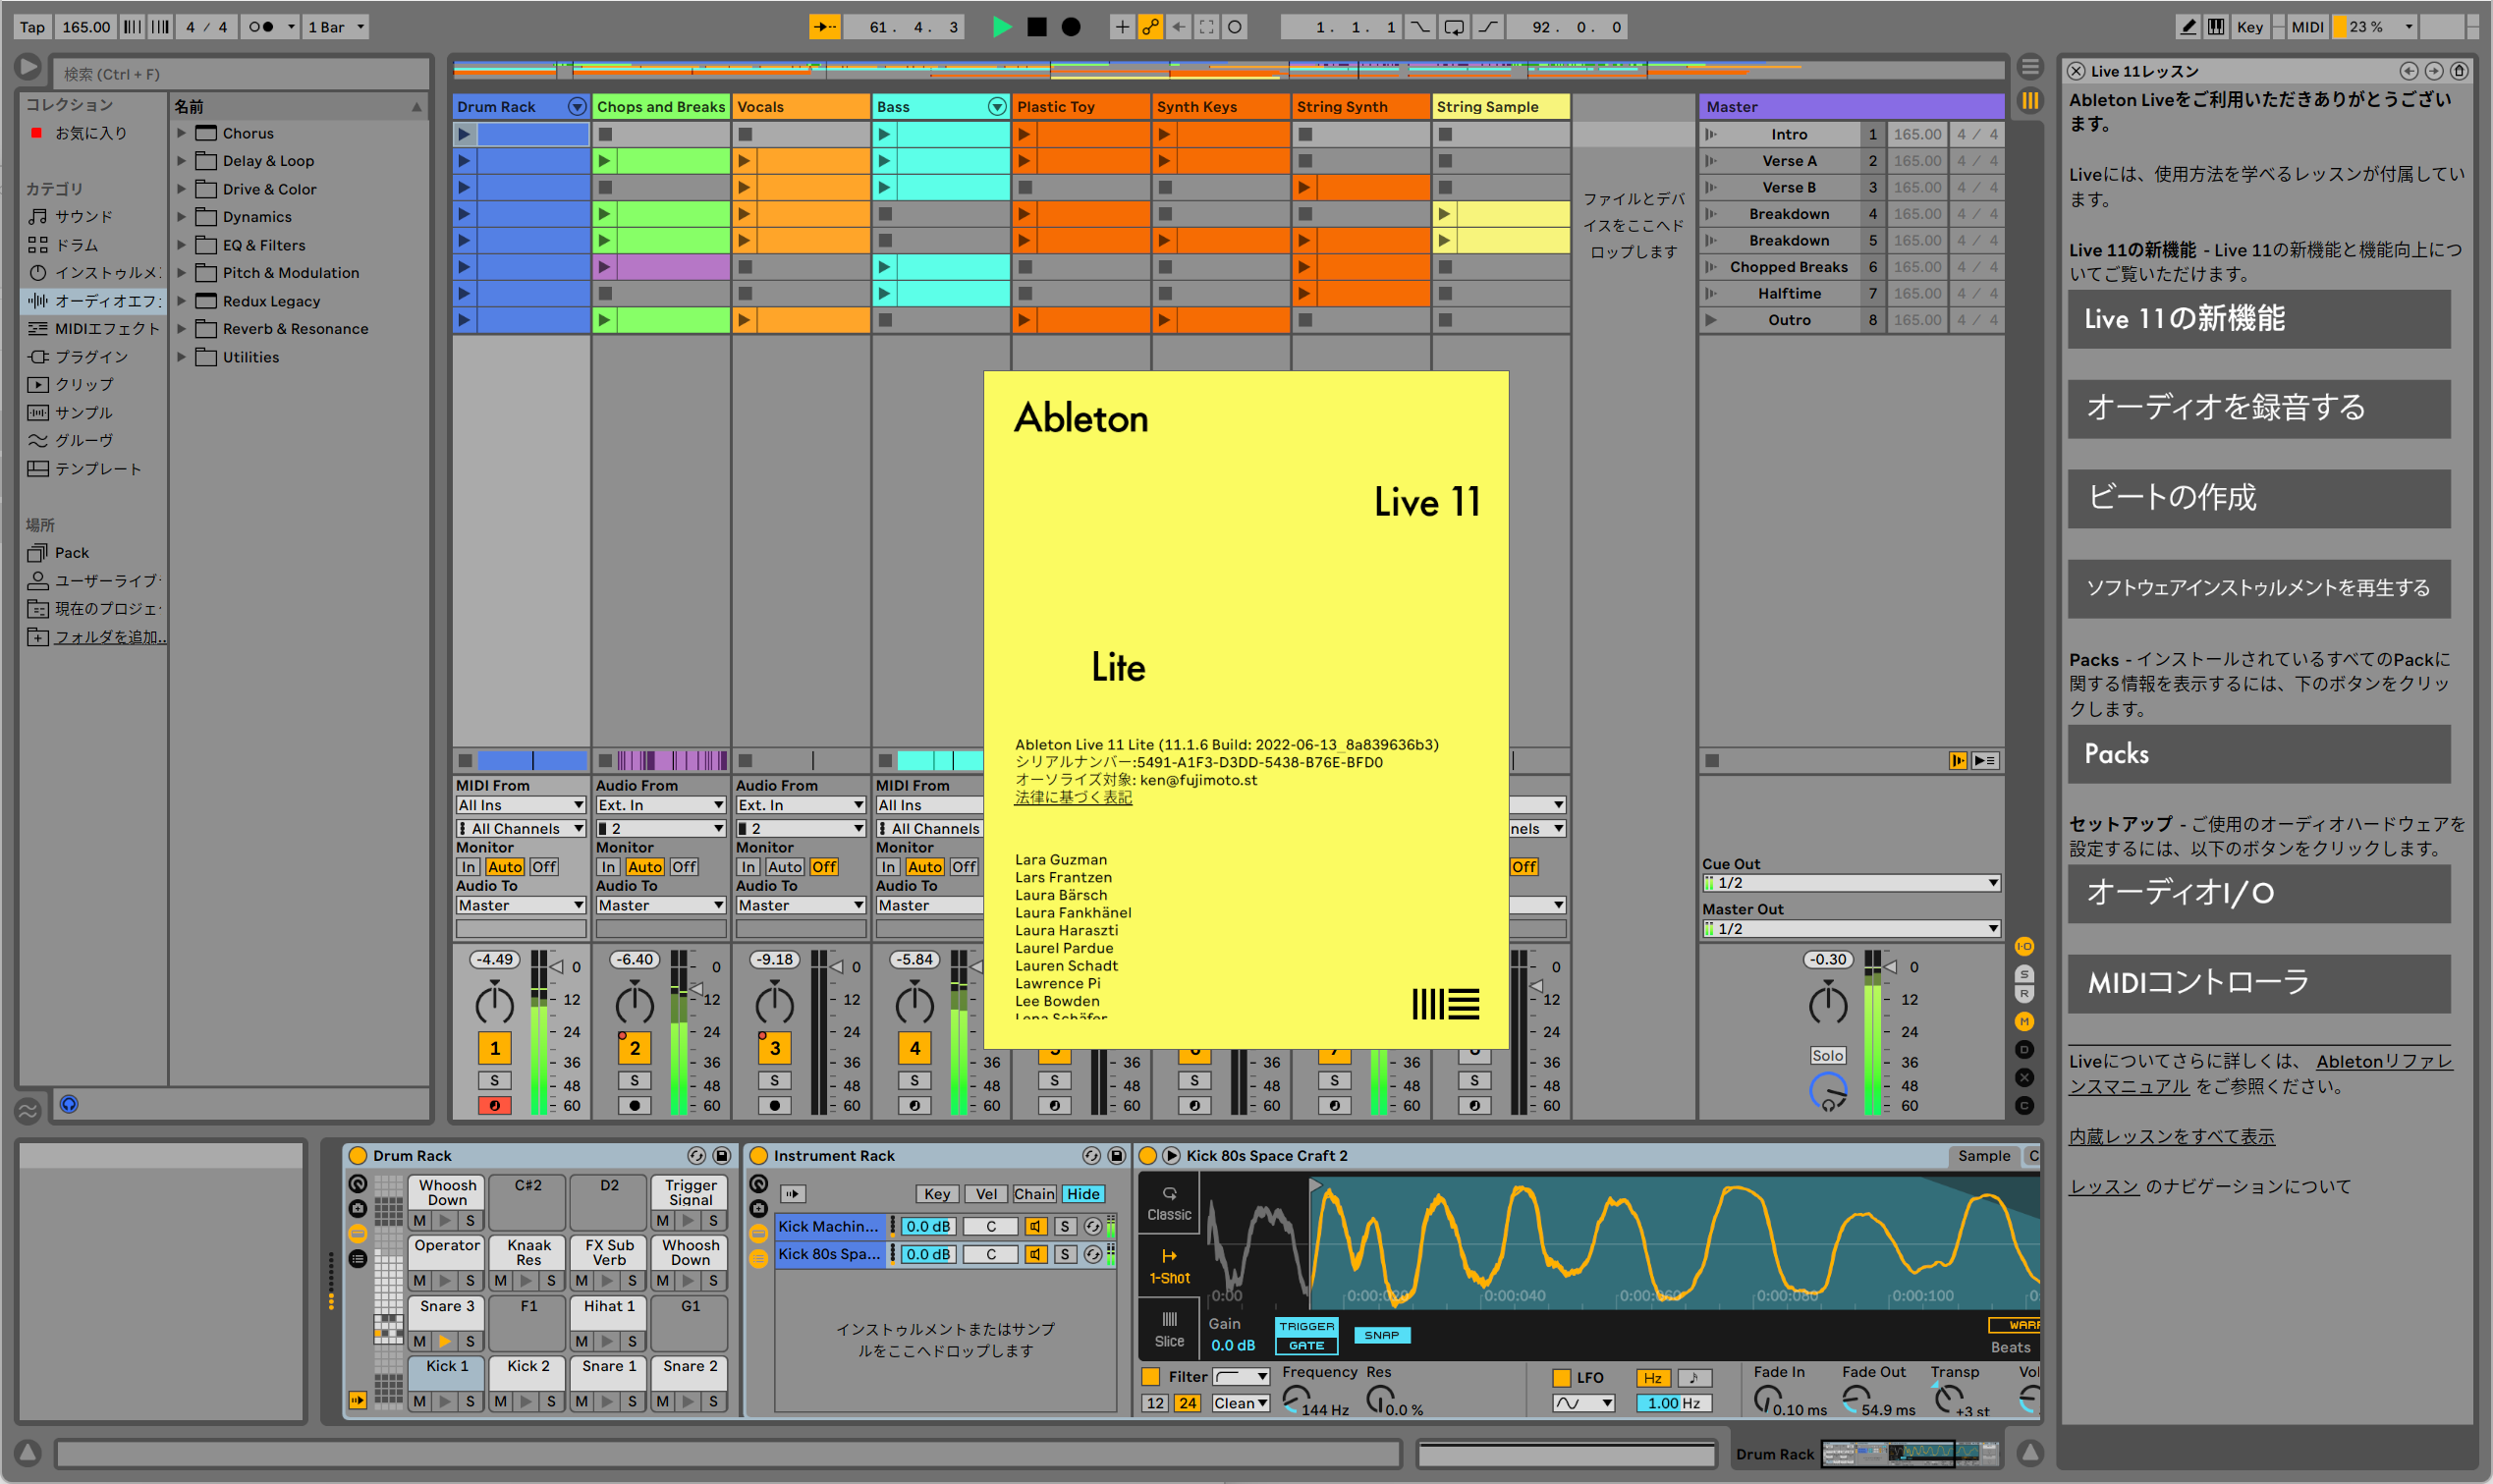Expand the Reverb & Resonance folder

point(182,329)
